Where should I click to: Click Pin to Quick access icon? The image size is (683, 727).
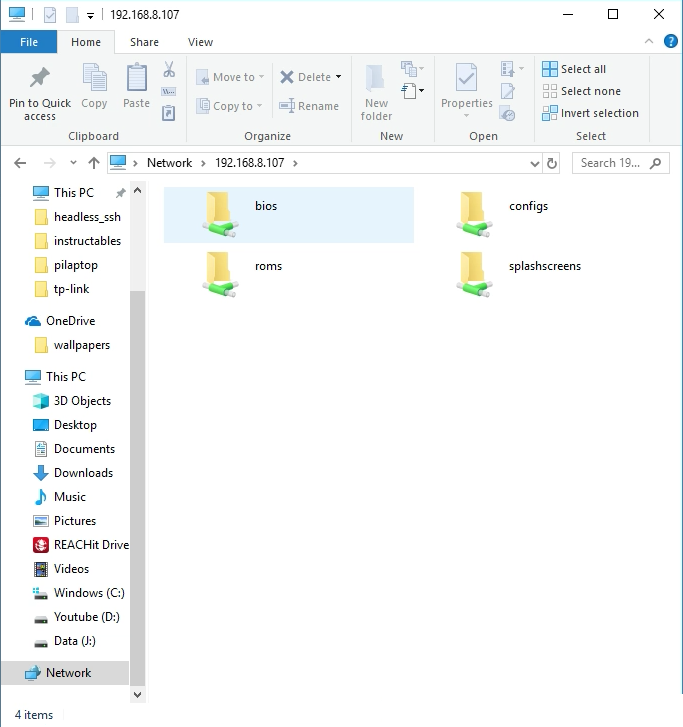click(x=39, y=77)
